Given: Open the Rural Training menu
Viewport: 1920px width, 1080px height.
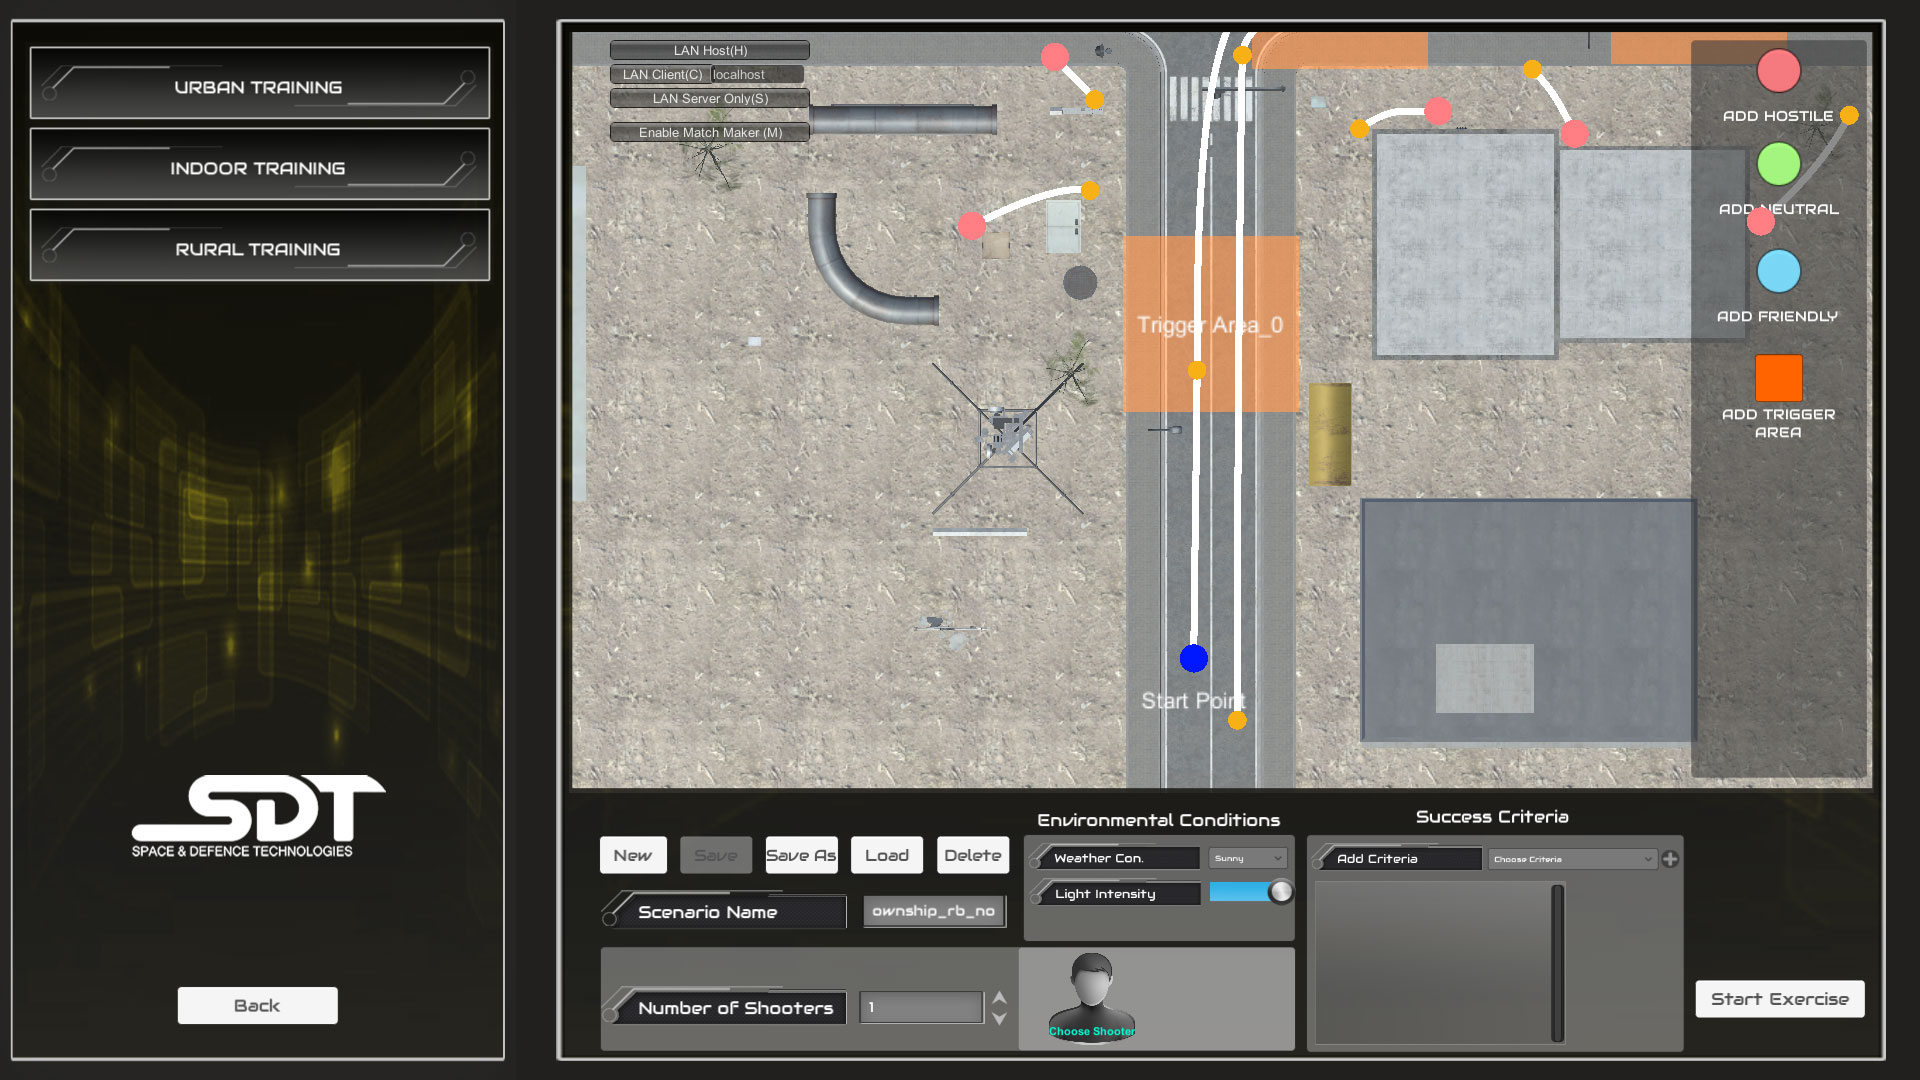Looking at the screenshot, I should 258,247.
